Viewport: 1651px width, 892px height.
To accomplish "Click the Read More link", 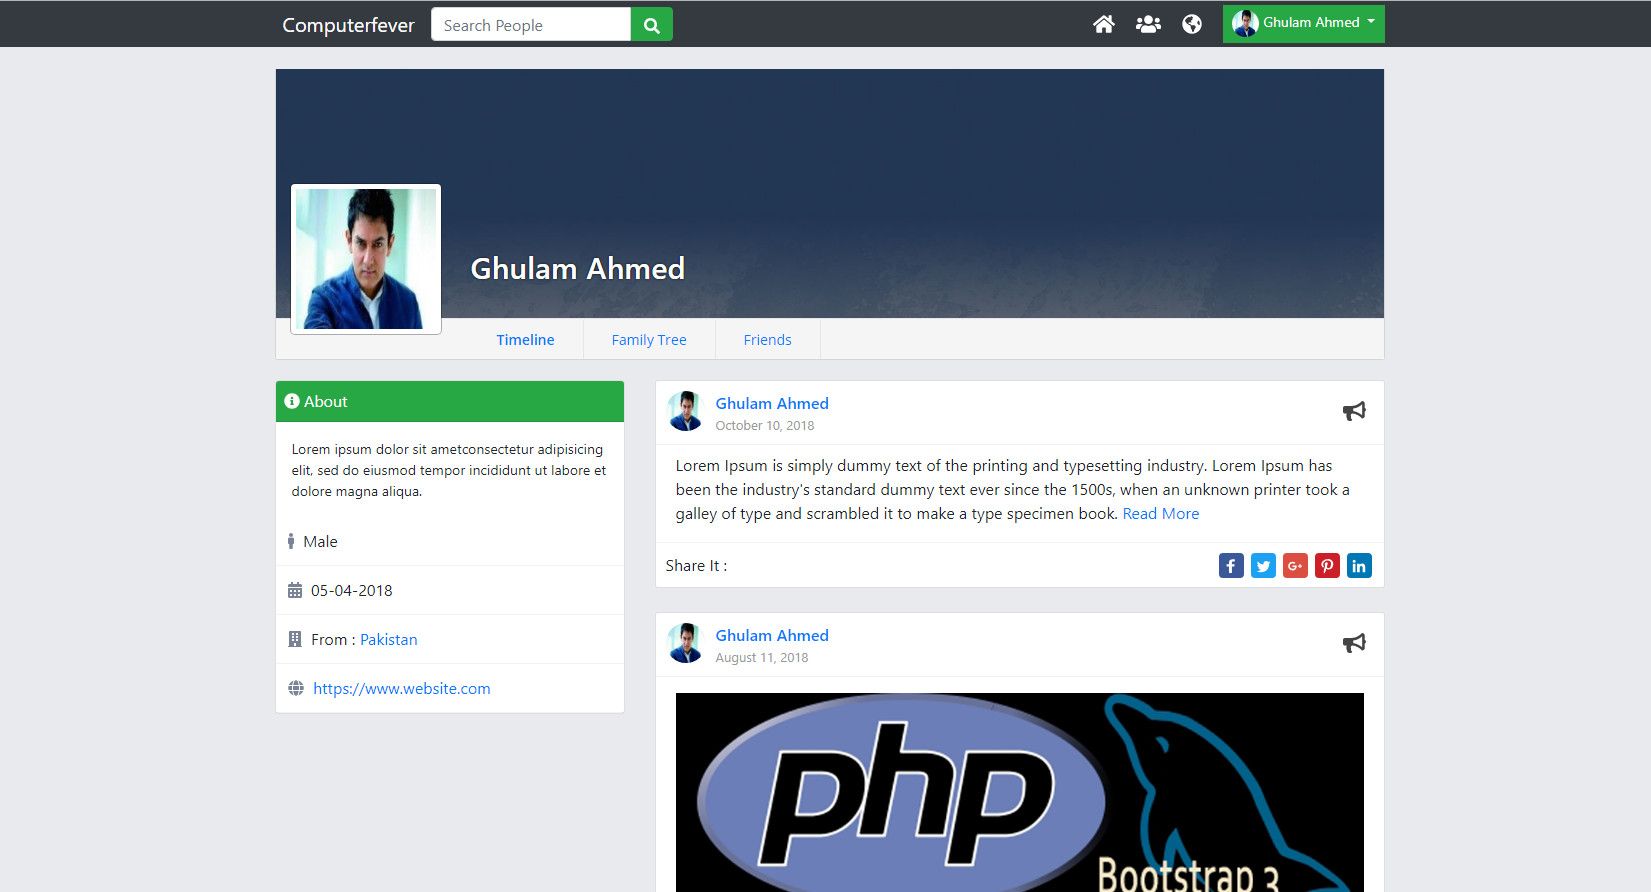I will click(x=1161, y=514).
